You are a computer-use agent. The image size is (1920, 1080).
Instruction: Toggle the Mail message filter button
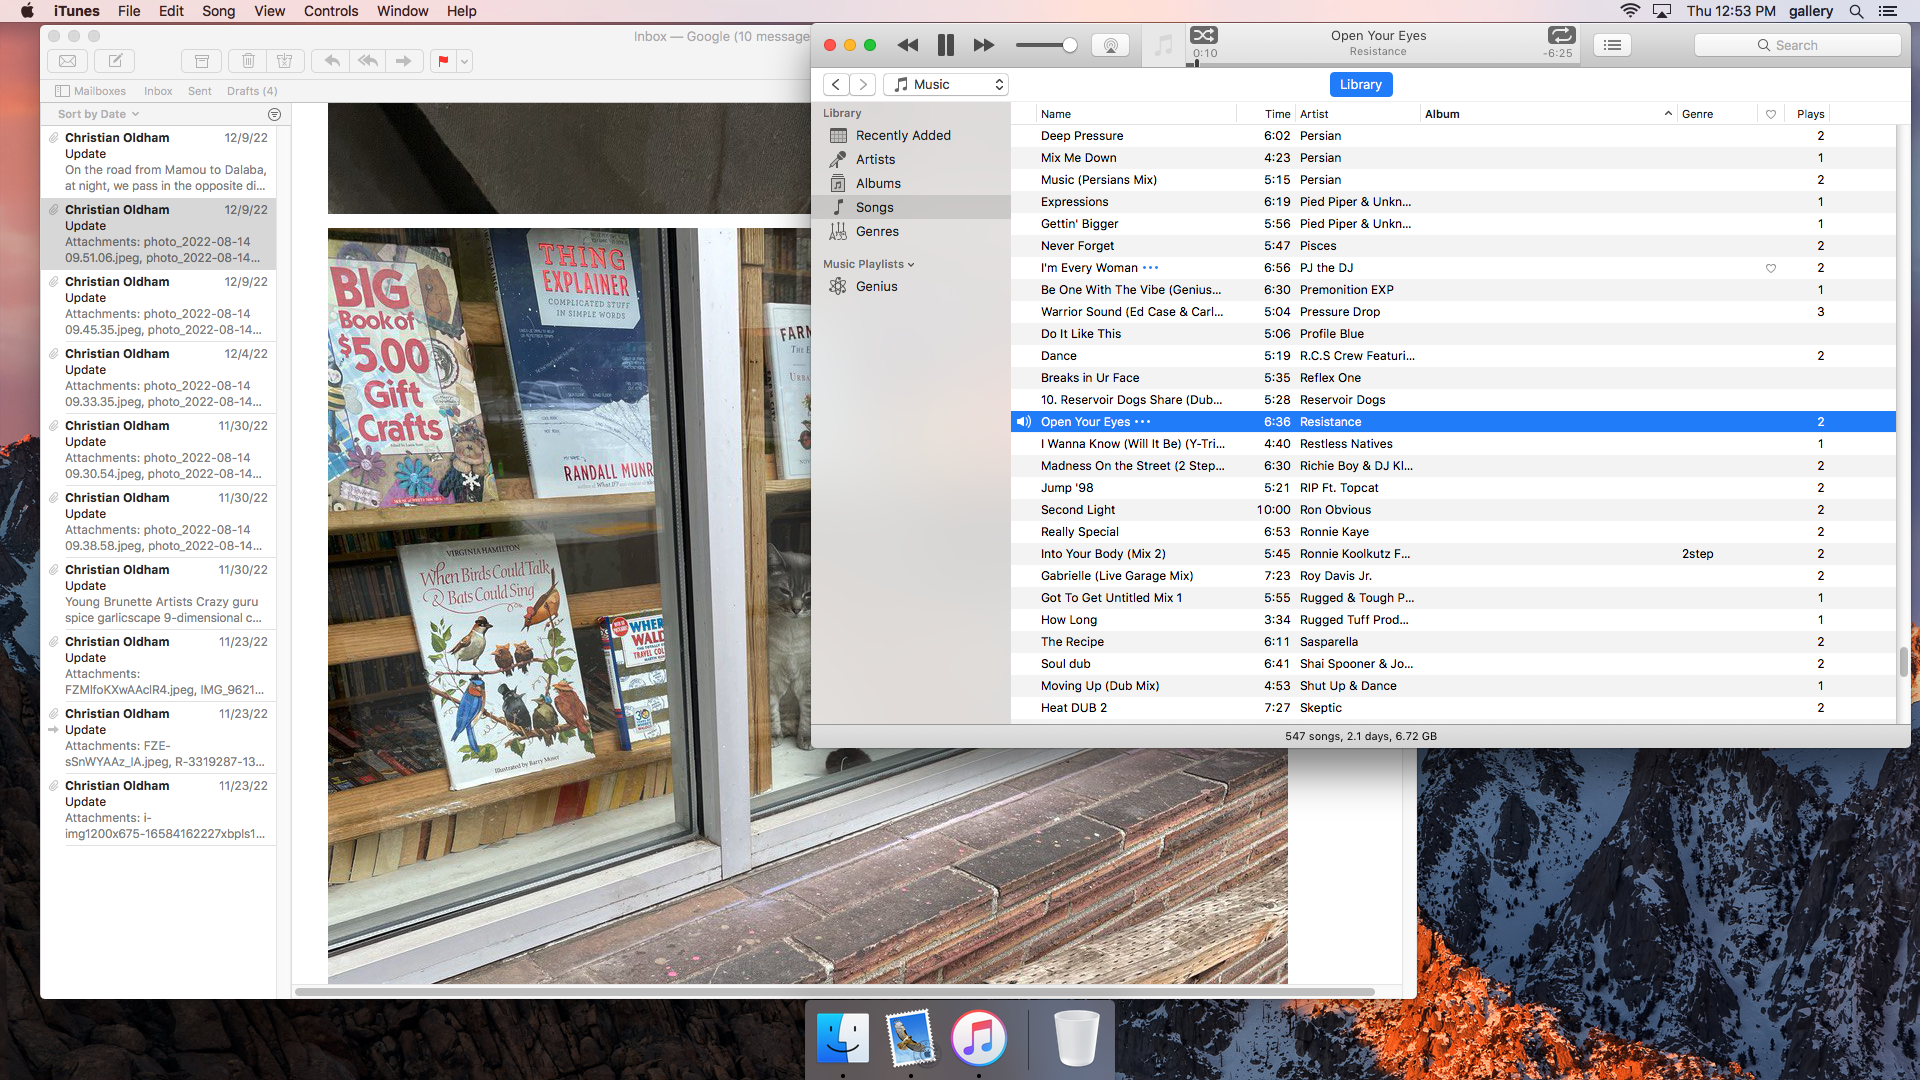[275, 114]
